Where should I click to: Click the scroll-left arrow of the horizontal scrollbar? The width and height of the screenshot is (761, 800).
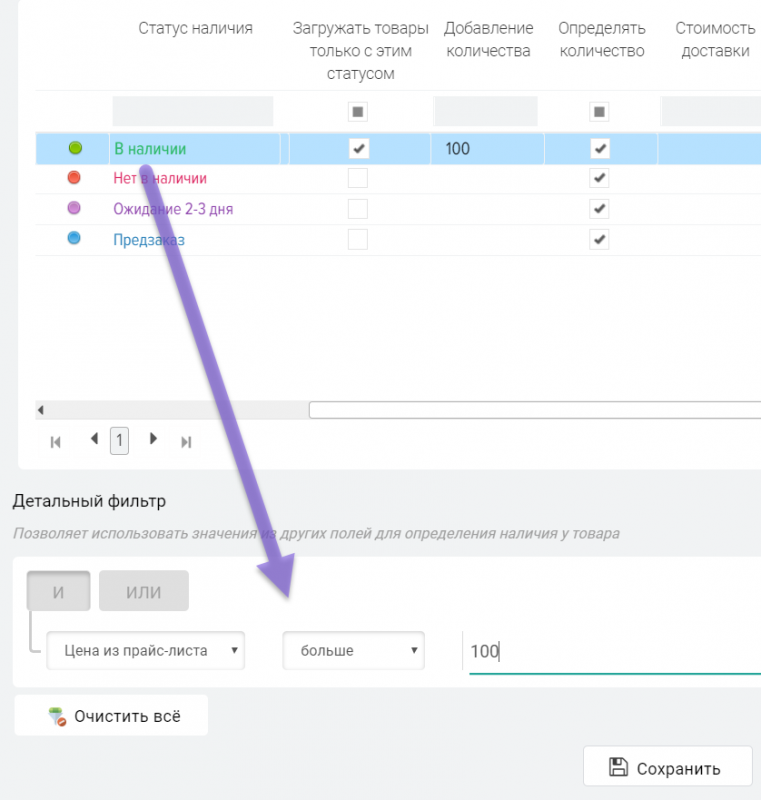click(41, 410)
